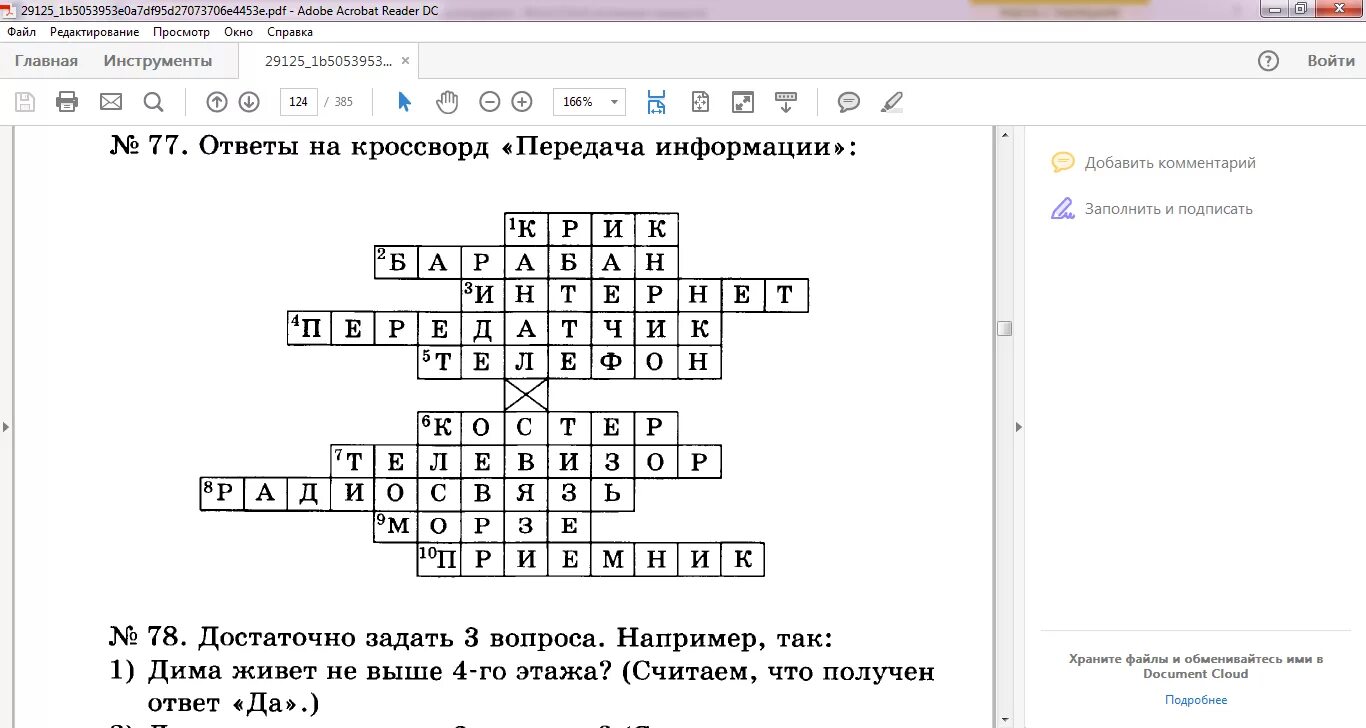Viewport: 1366px width, 728px height.
Task: Fit one full page icon
Action: point(700,101)
